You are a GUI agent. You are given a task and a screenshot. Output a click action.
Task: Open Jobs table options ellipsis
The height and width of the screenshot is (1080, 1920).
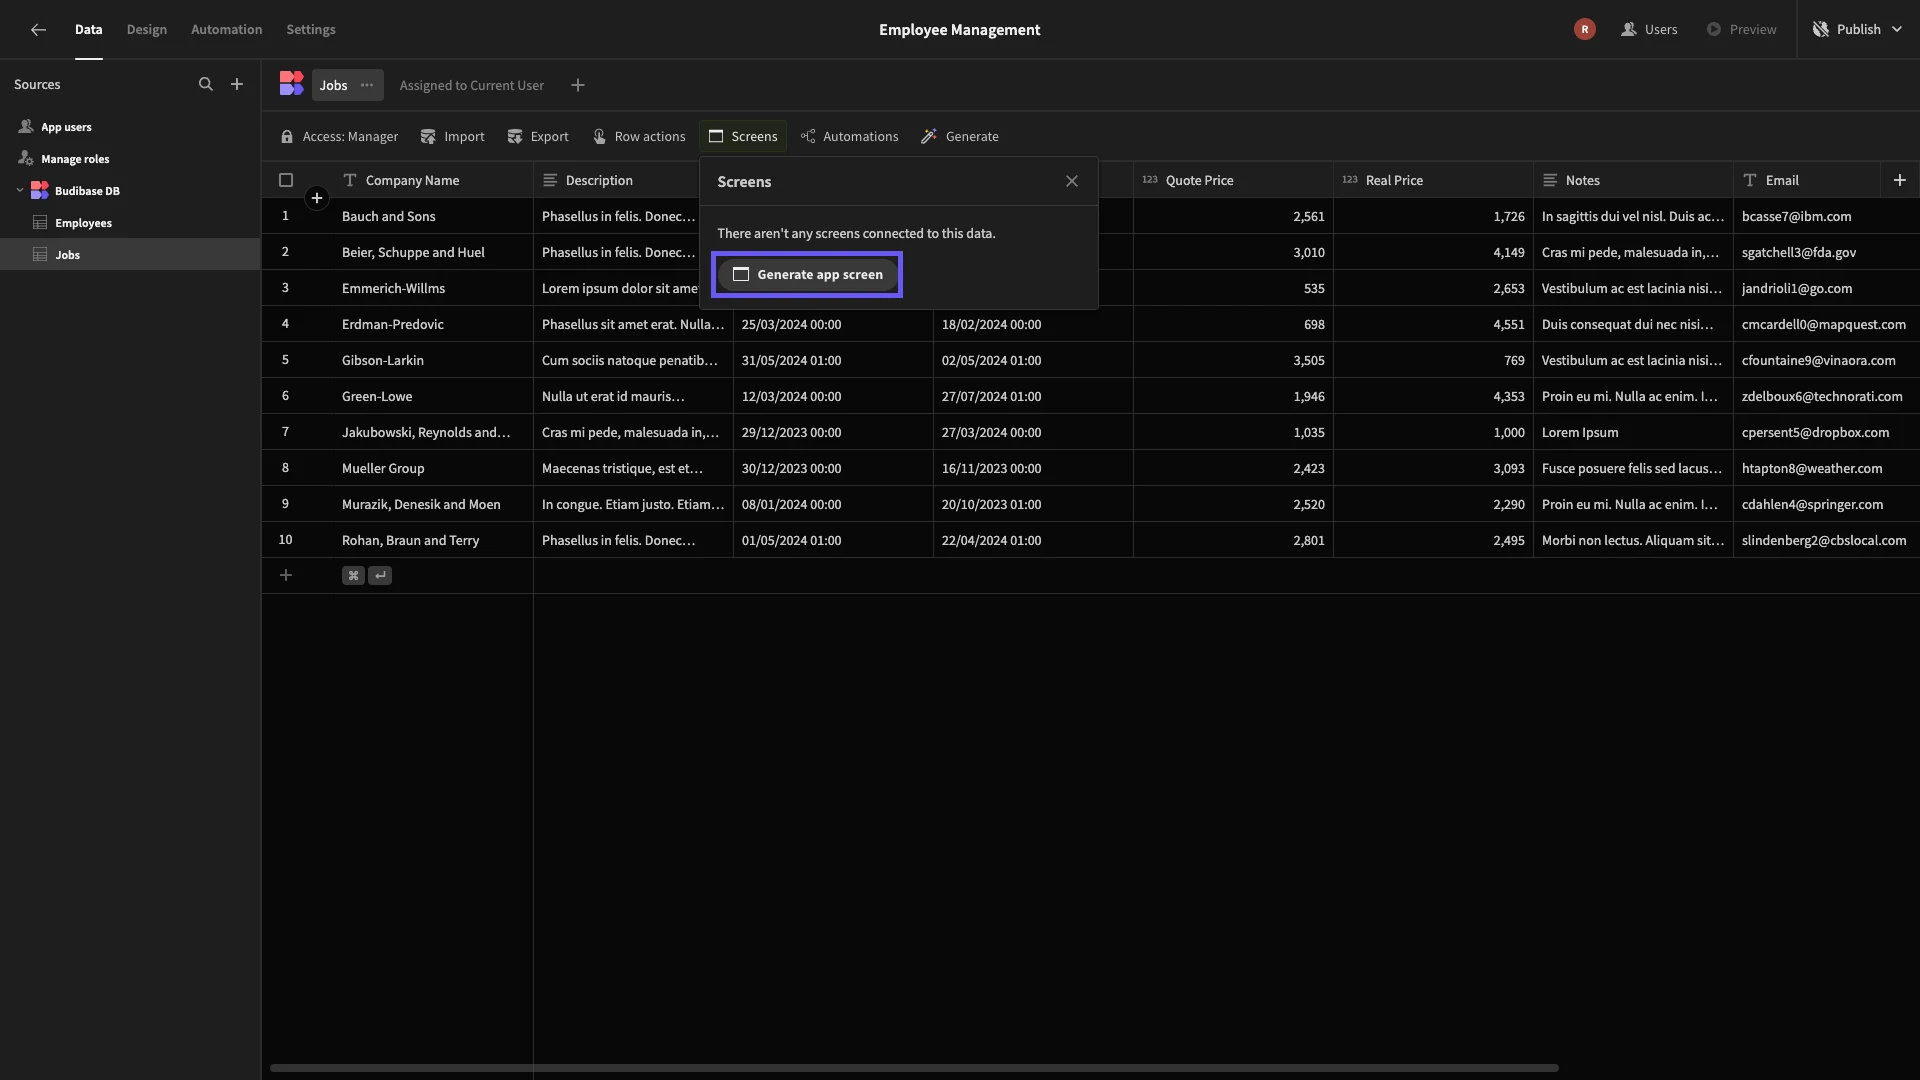pyautogui.click(x=367, y=85)
